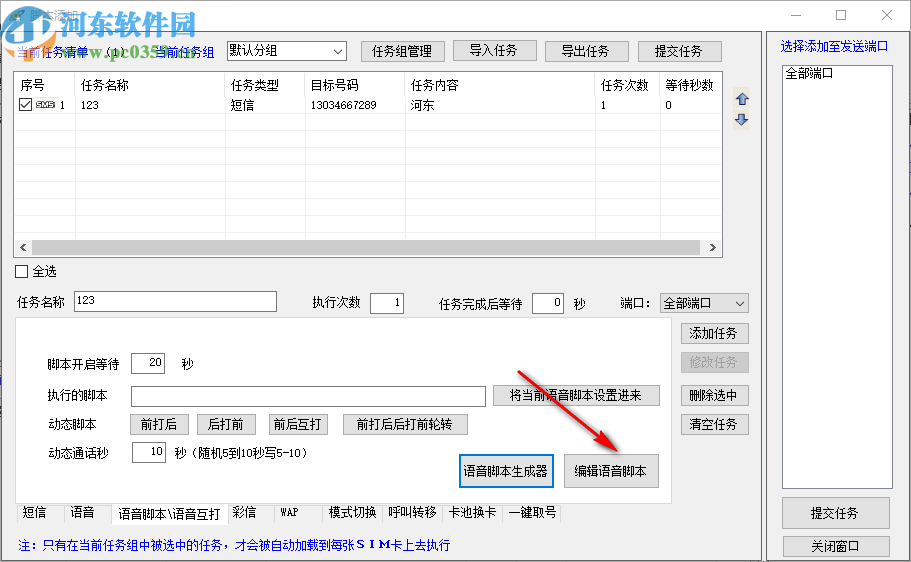Click 关闭窗口 button
911x562 pixels.
[x=835, y=546]
